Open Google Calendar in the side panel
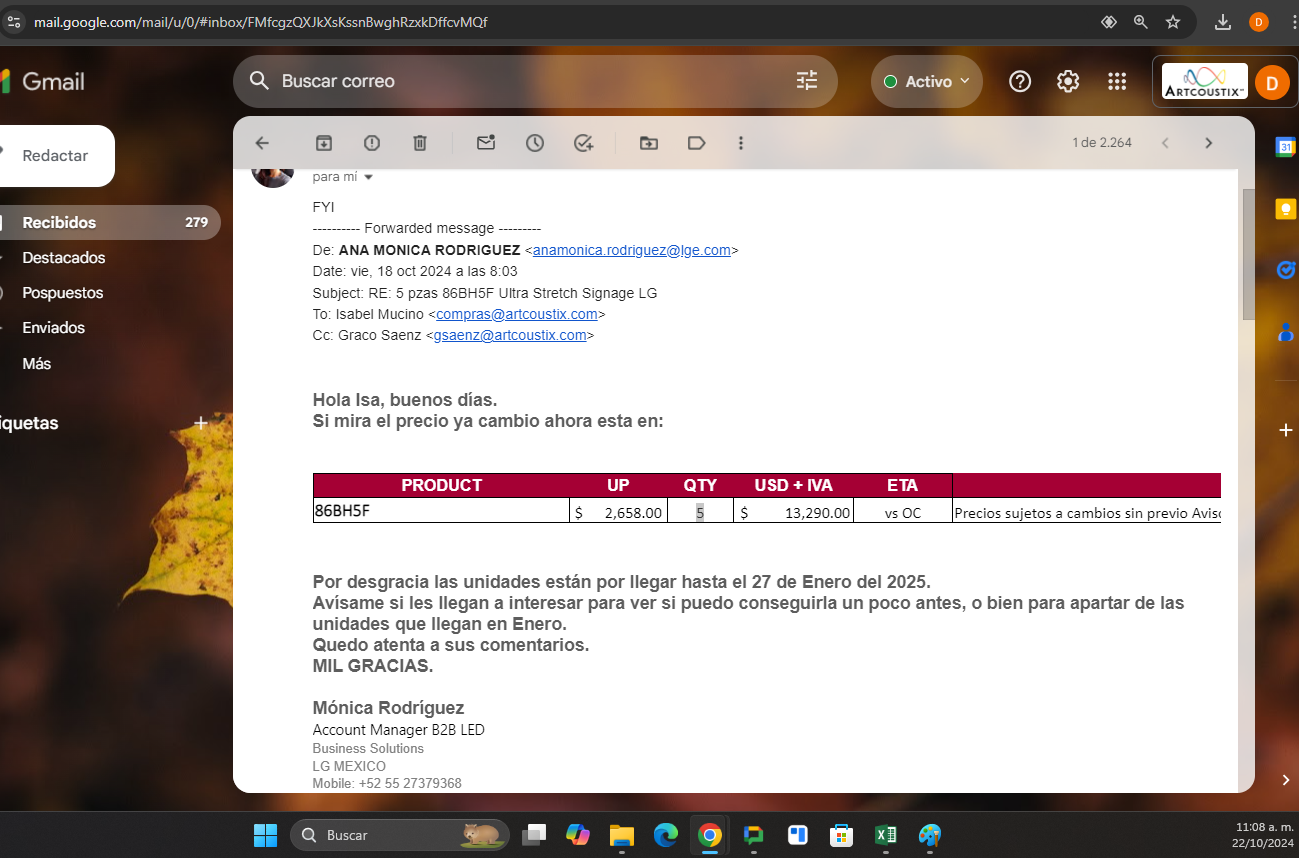The height and width of the screenshot is (858, 1299). coord(1285,147)
